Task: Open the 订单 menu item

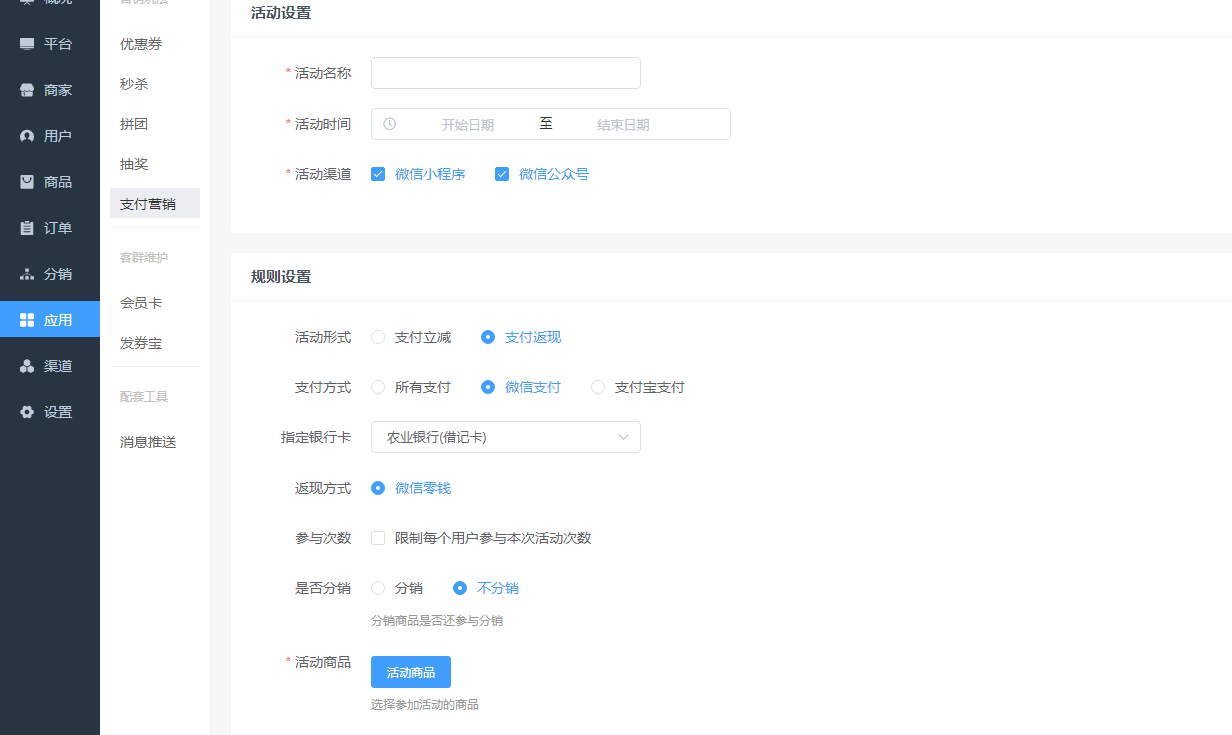Action: pos(50,228)
